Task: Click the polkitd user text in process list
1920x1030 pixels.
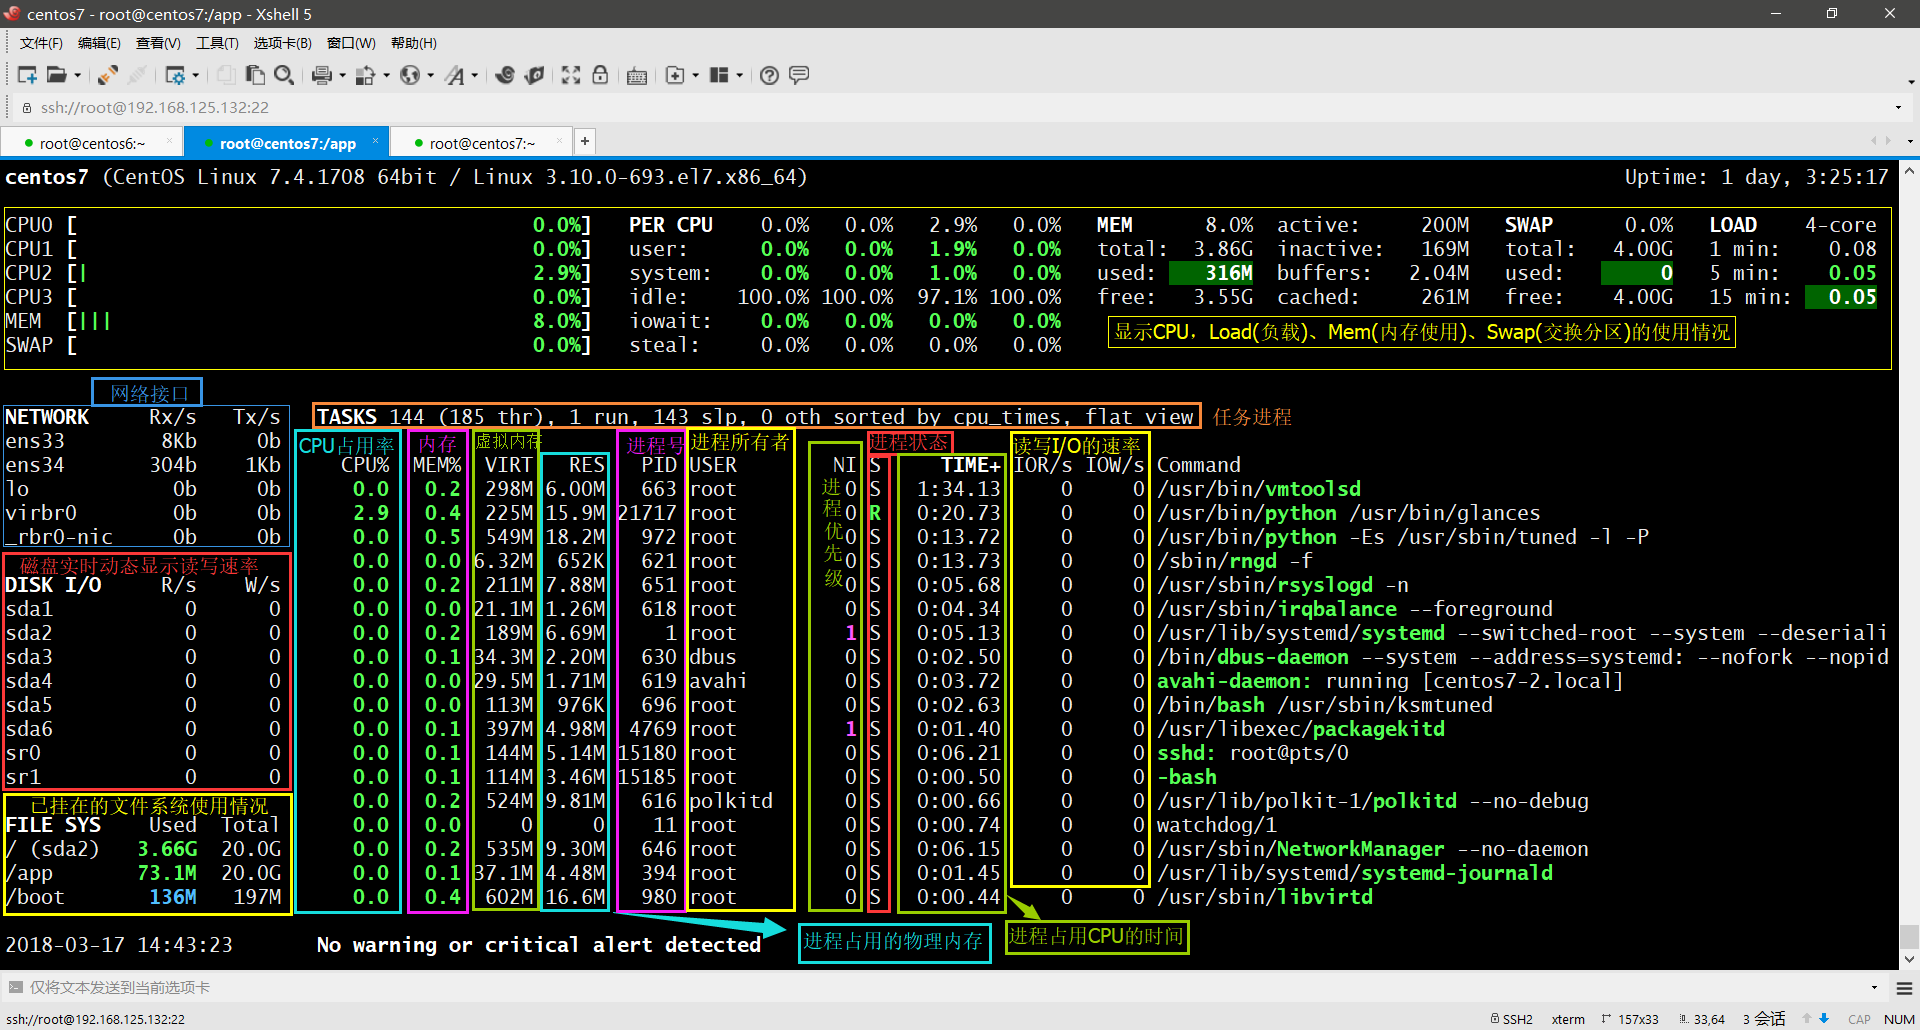Action: point(731,801)
